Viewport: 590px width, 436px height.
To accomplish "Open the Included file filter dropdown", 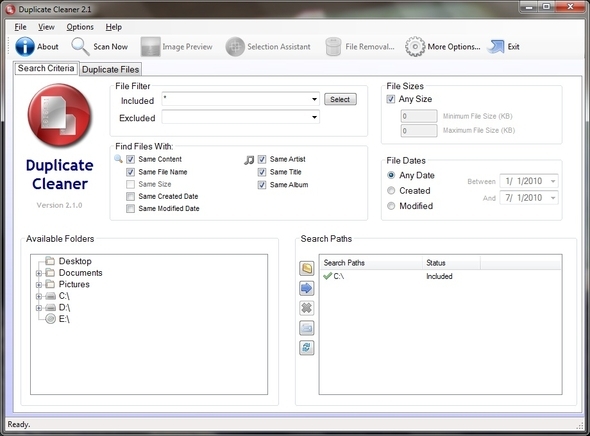I will tap(314, 99).
